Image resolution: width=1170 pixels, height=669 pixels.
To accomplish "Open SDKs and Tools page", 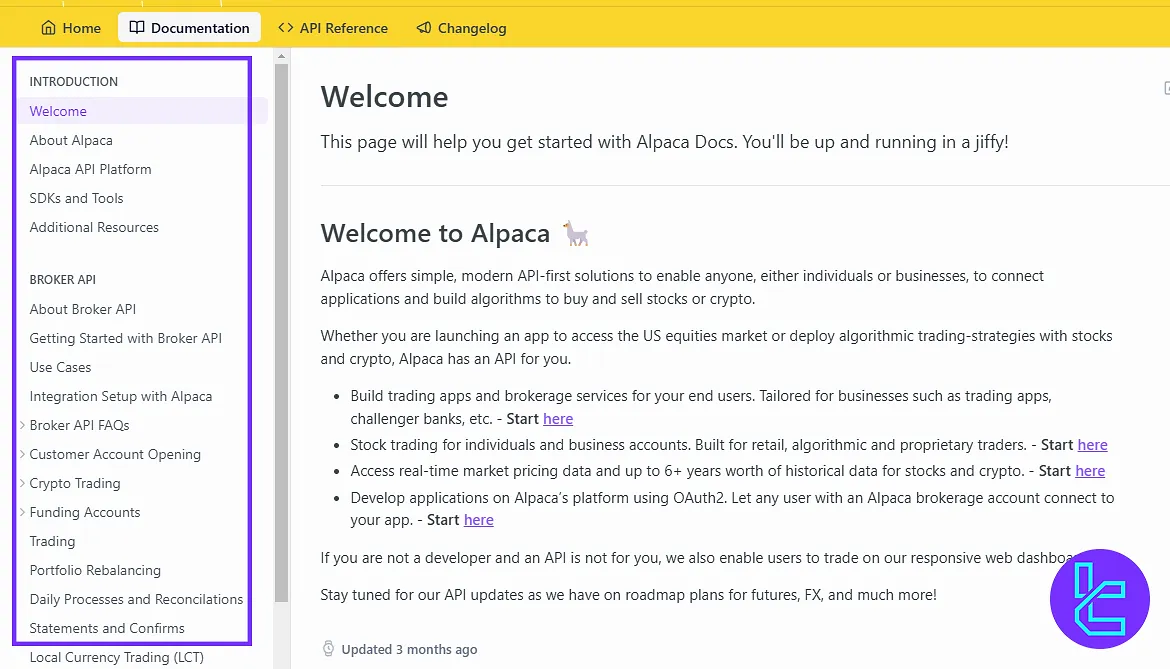I will coord(76,198).
